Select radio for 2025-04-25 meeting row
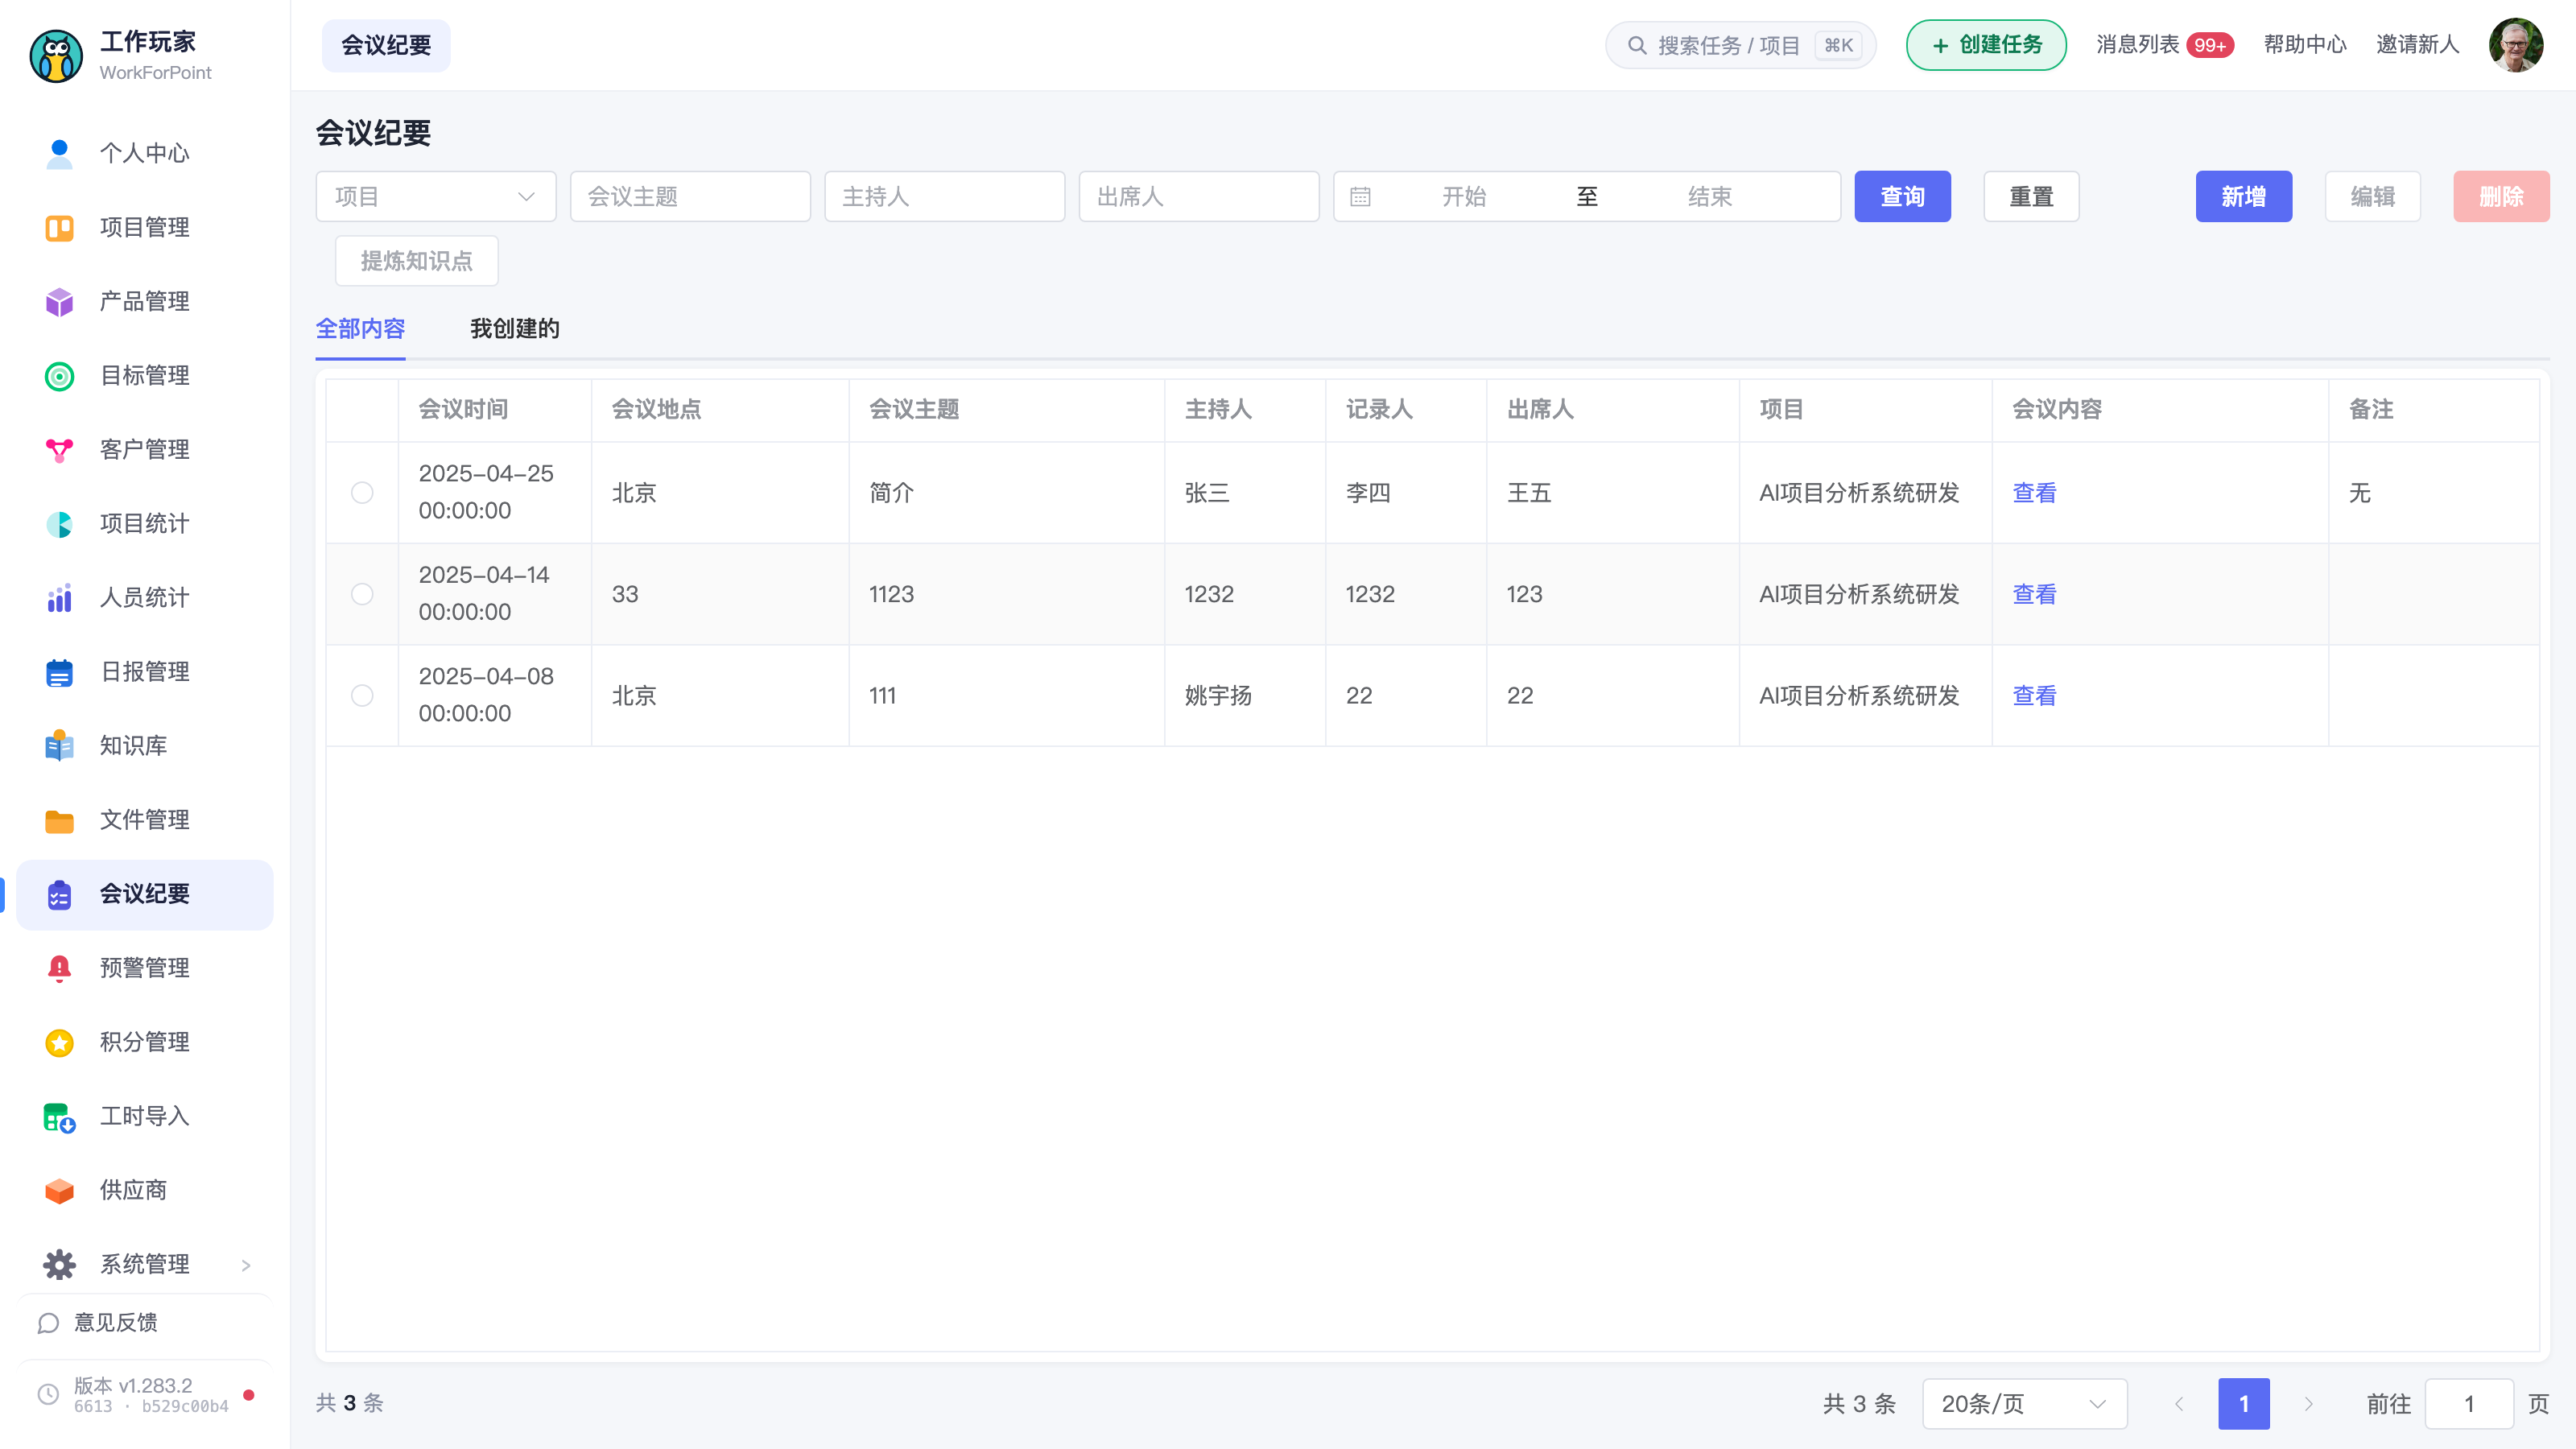Image resolution: width=2576 pixels, height=1449 pixels. (362, 493)
